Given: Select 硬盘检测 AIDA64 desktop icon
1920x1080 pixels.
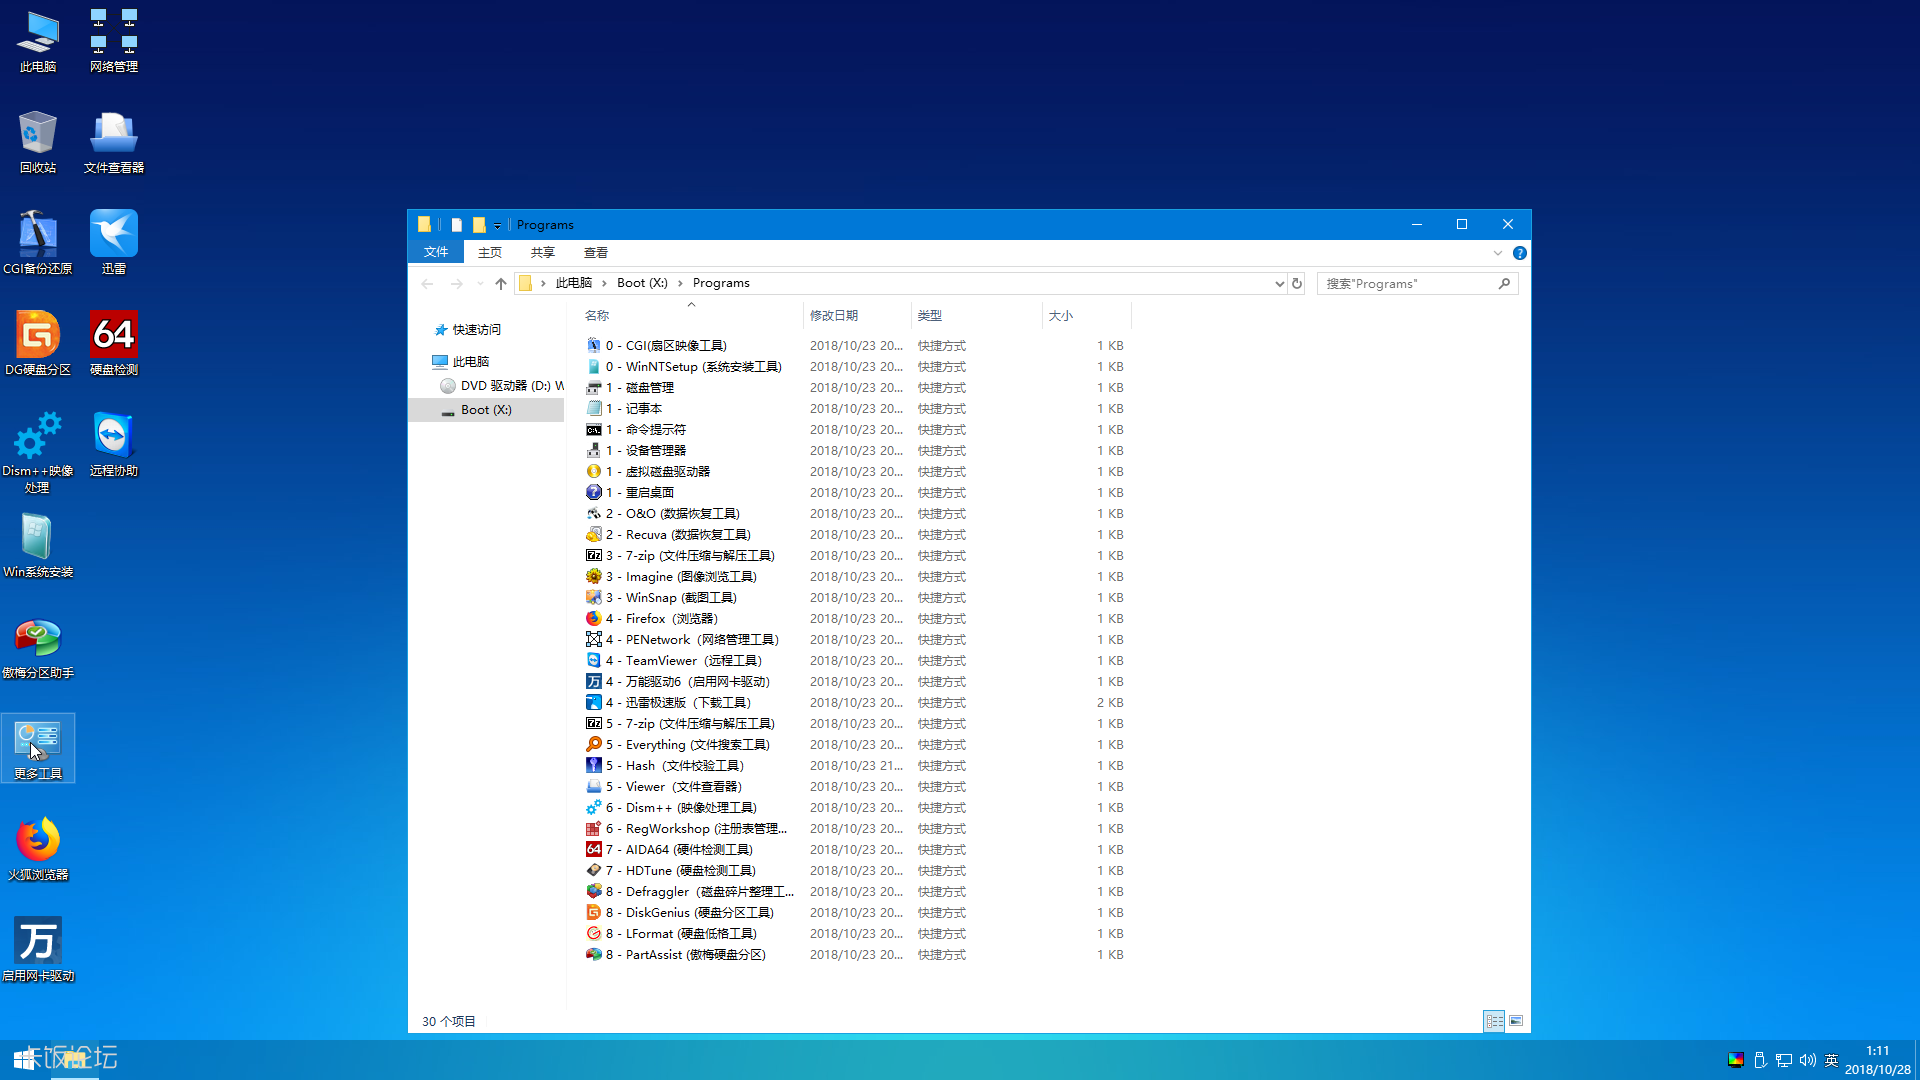Looking at the screenshot, I should (114, 344).
